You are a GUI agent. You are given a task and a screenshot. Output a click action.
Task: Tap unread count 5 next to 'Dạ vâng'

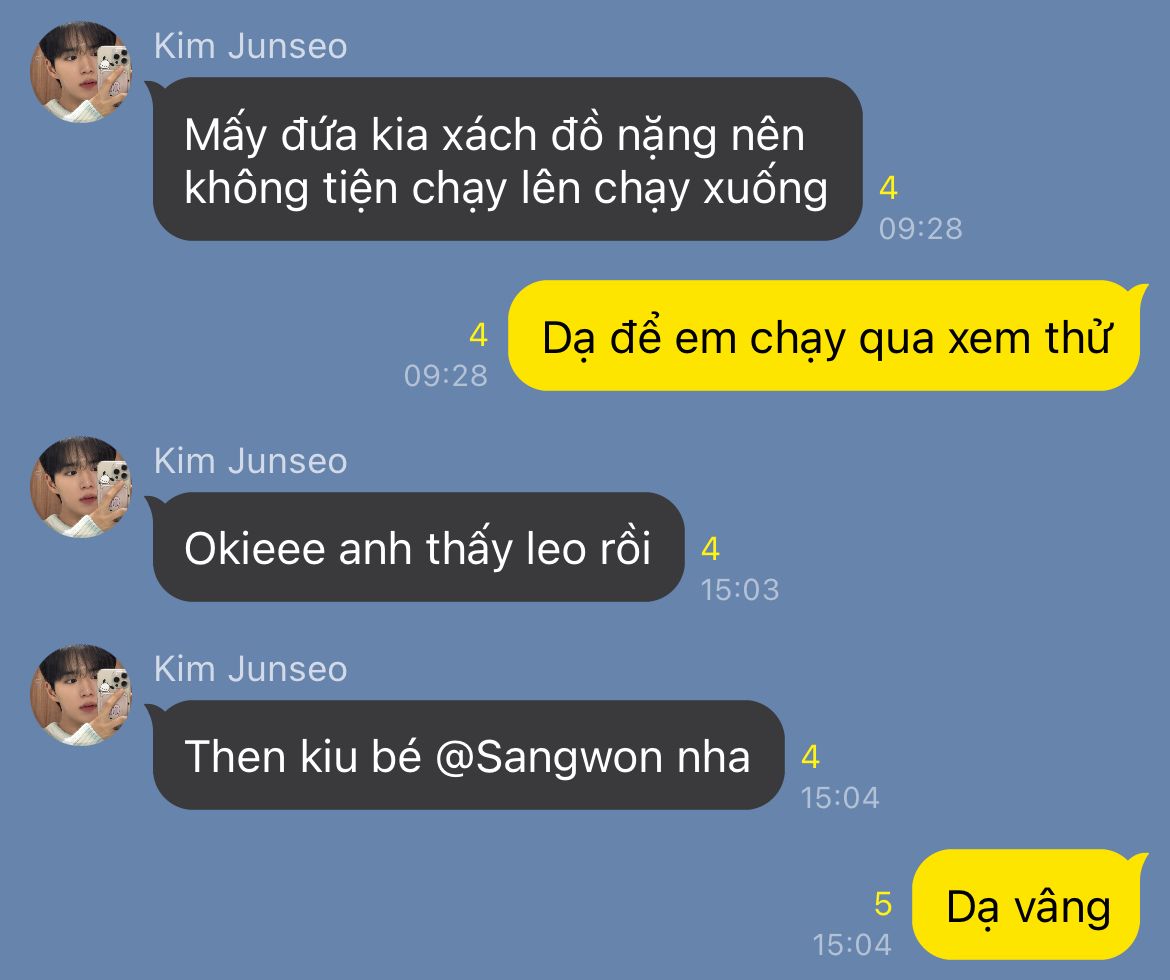tap(883, 904)
